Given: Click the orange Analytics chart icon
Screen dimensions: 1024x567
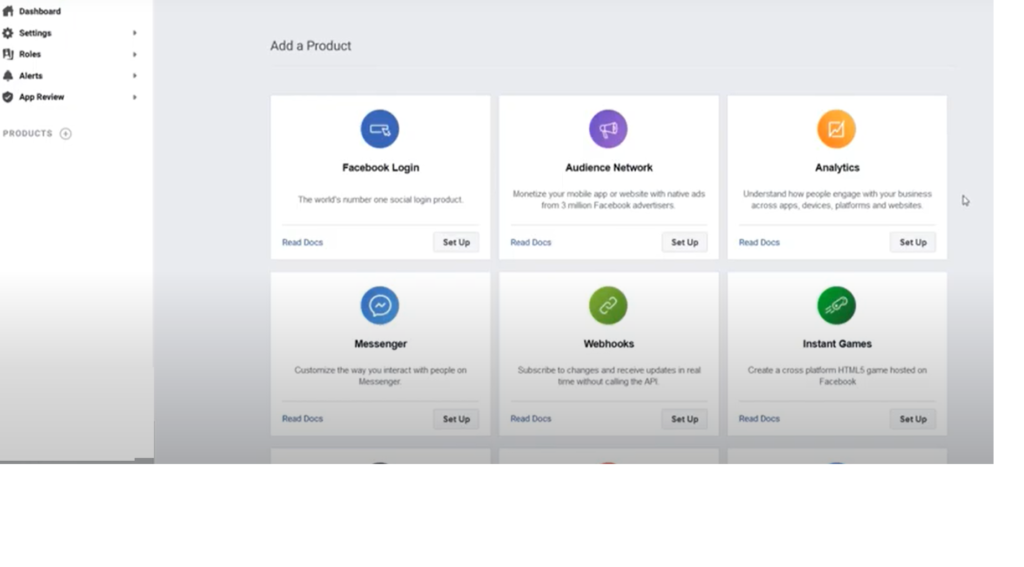Looking at the screenshot, I should point(837,129).
